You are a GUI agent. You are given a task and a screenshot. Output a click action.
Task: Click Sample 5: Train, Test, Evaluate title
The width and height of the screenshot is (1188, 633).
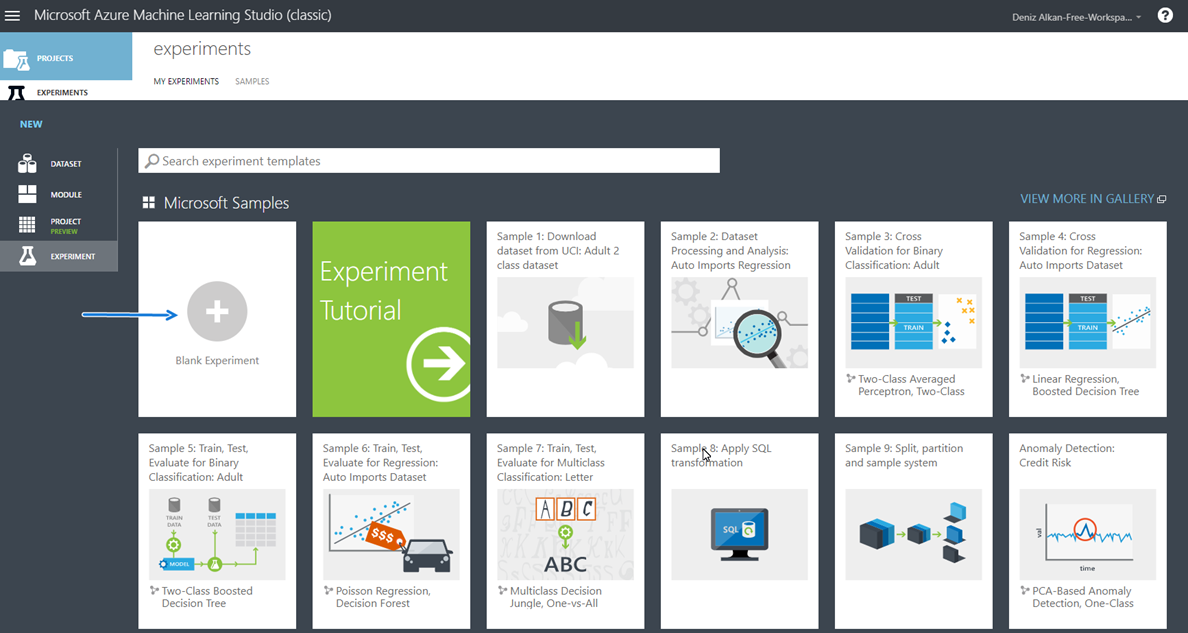click(199, 462)
